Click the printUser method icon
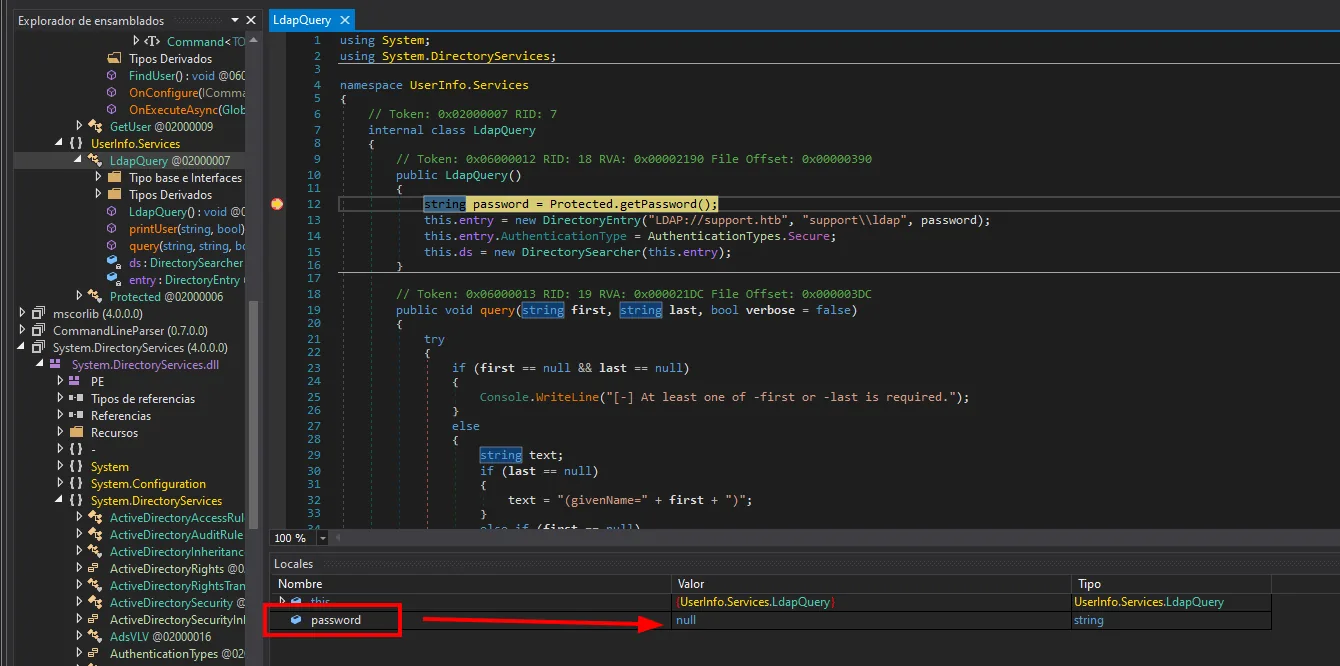The width and height of the screenshot is (1340, 666). 112,229
